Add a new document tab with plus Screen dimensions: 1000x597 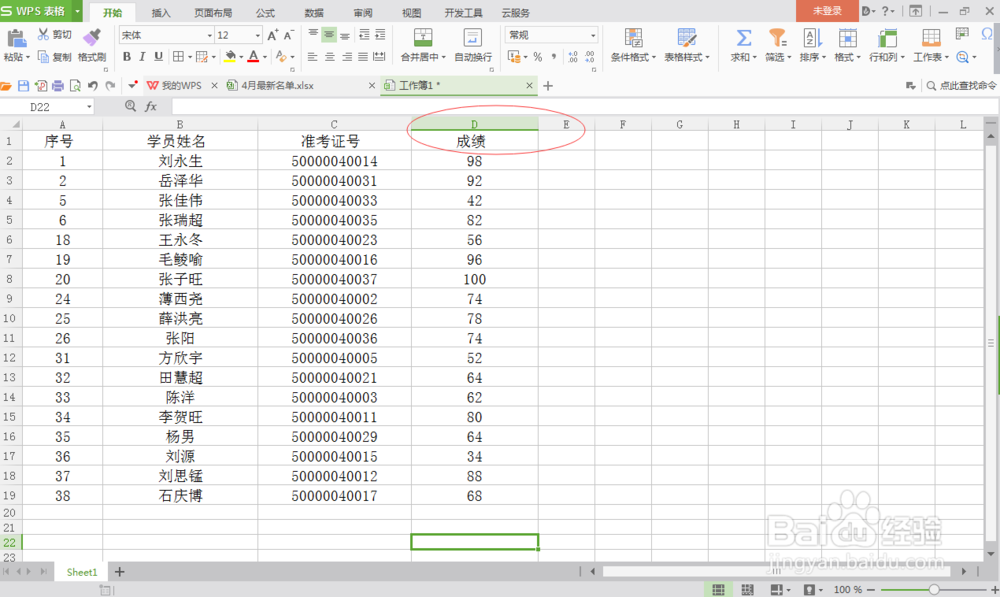click(x=548, y=85)
